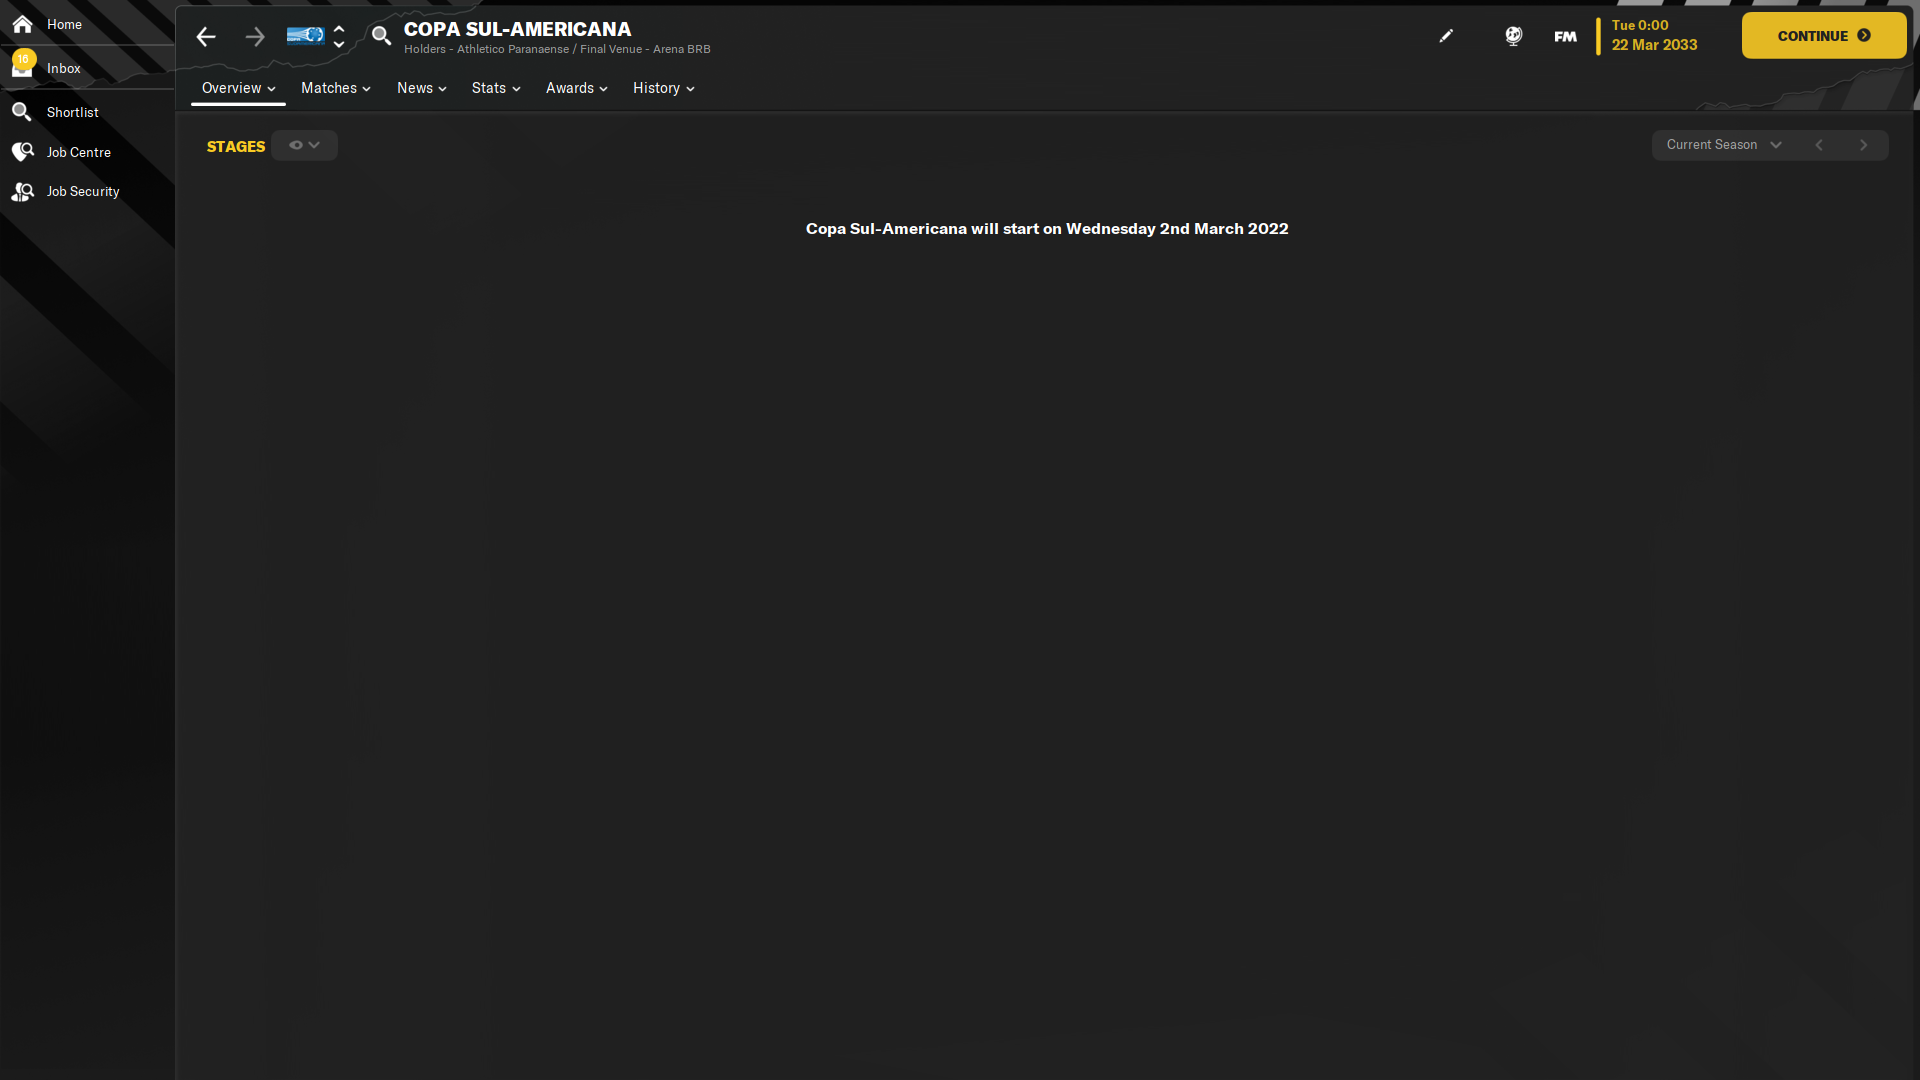Switch to next competition with down chevron
Screen dimensions: 1920x1080
click(339, 44)
